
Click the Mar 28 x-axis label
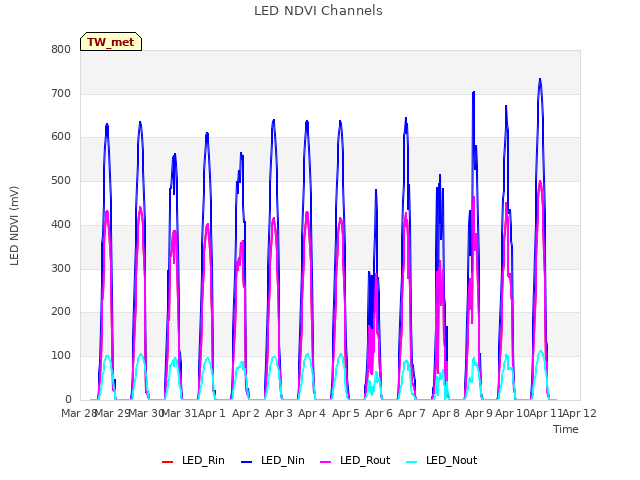79,413
